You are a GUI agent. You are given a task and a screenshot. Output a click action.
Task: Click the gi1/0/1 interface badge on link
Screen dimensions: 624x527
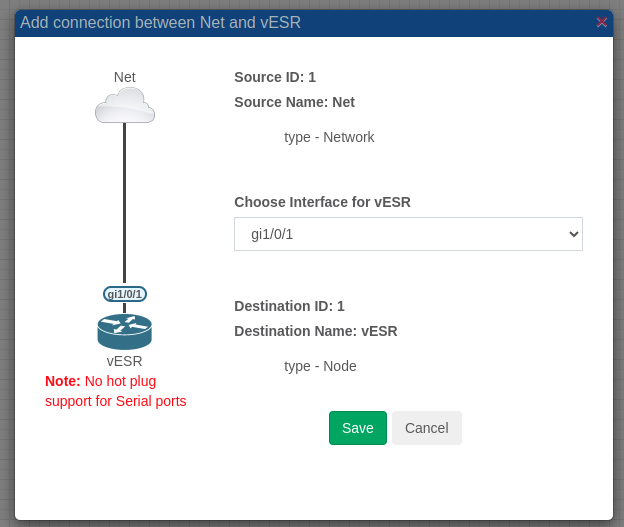[x=125, y=294]
